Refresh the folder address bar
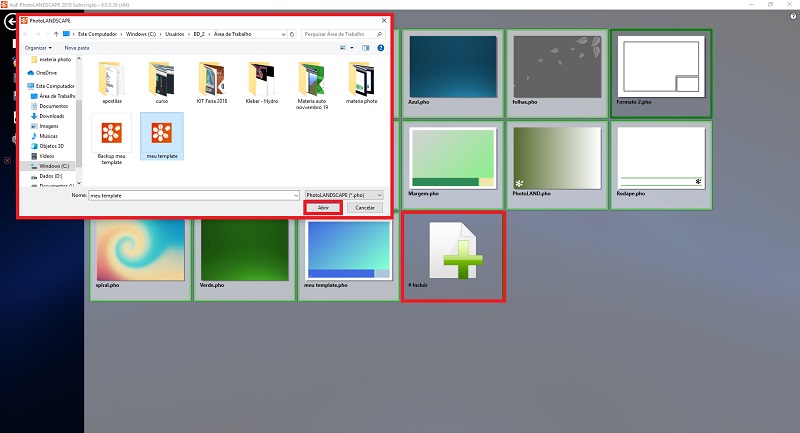Viewport: 800px width, 433px height. [292, 34]
